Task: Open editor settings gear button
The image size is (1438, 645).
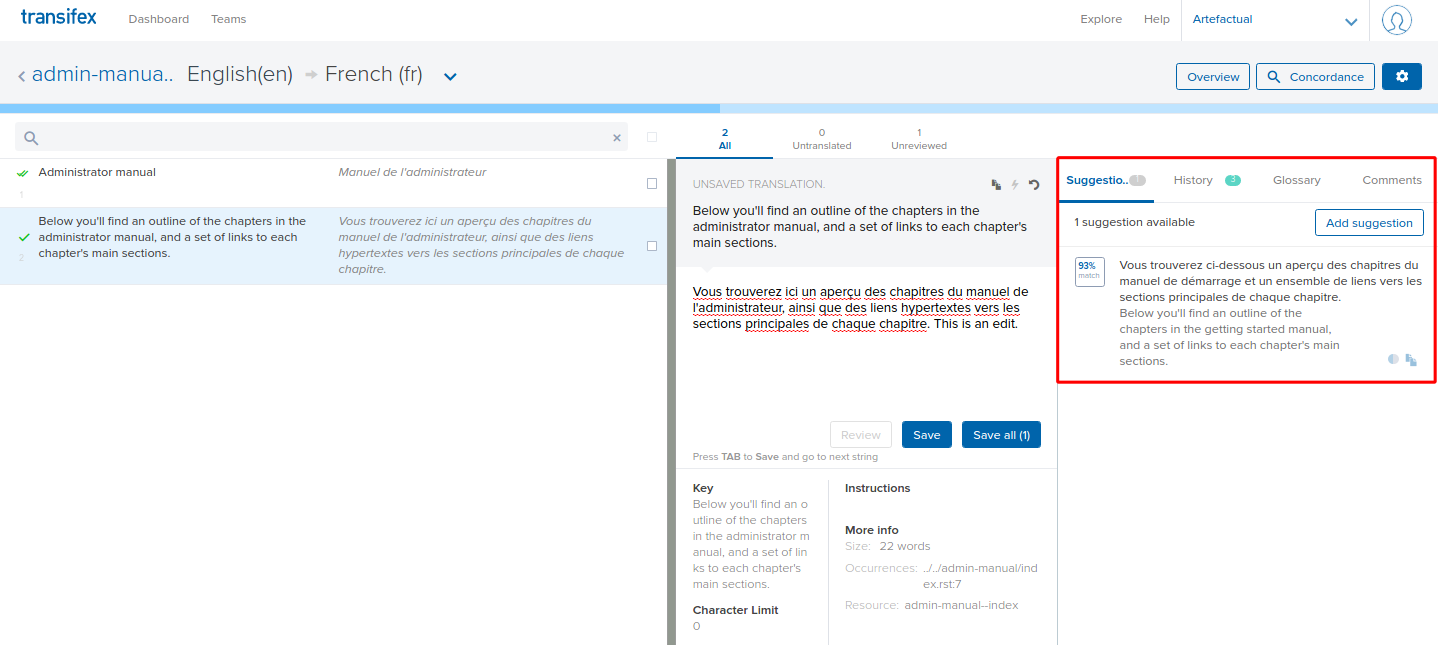Action: click(x=1401, y=77)
